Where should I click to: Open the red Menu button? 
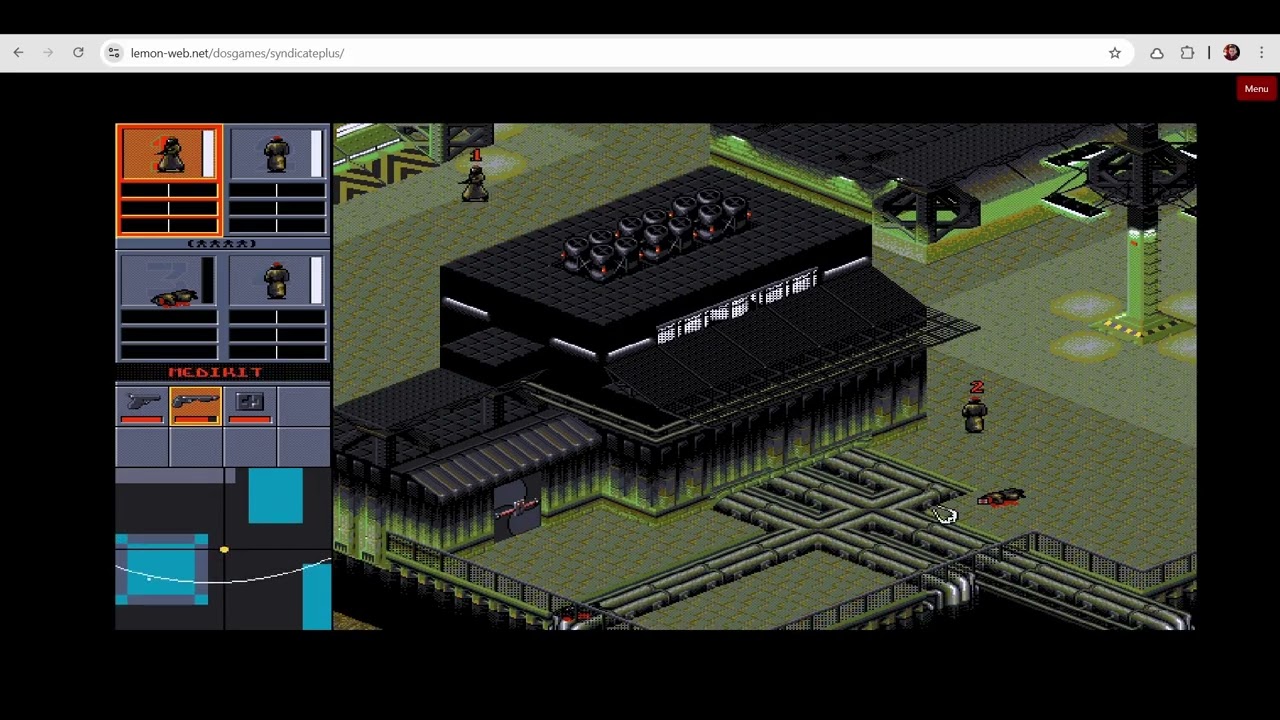pyautogui.click(x=1256, y=89)
